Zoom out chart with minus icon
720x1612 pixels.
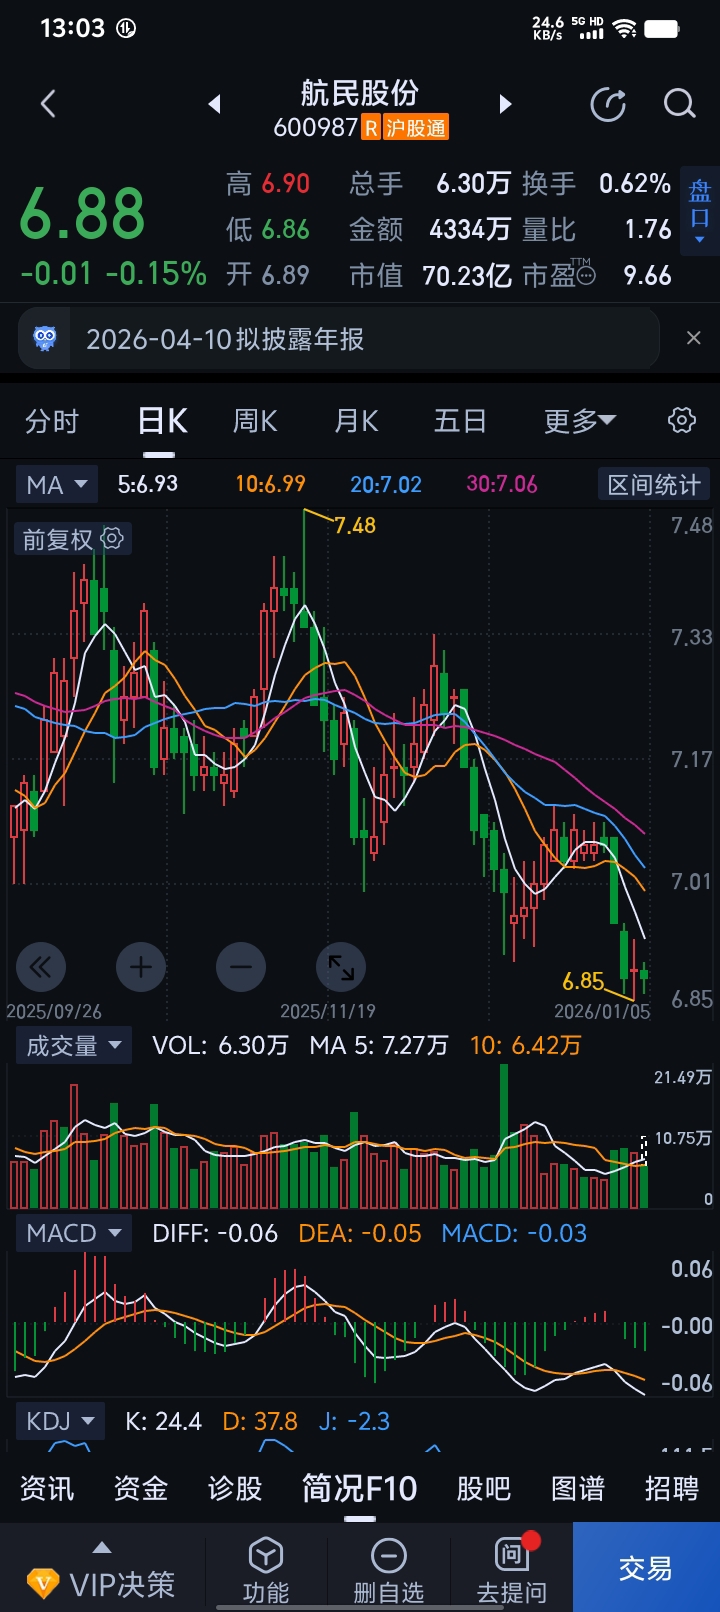tap(241, 967)
